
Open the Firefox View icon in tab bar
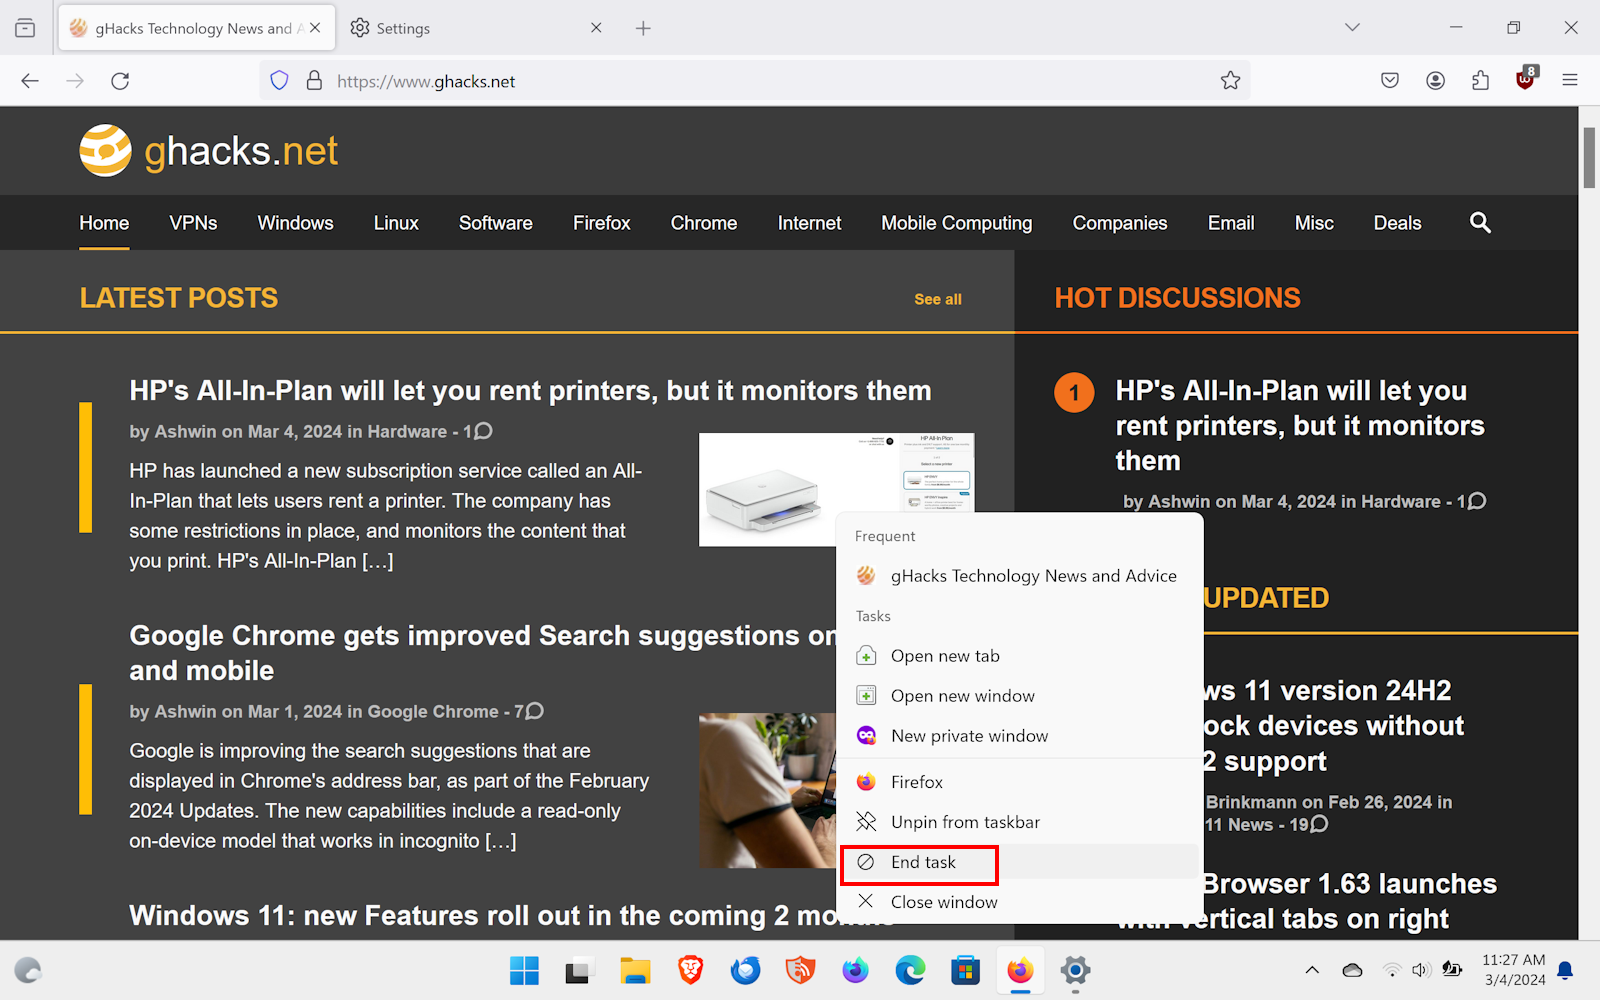(25, 28)
